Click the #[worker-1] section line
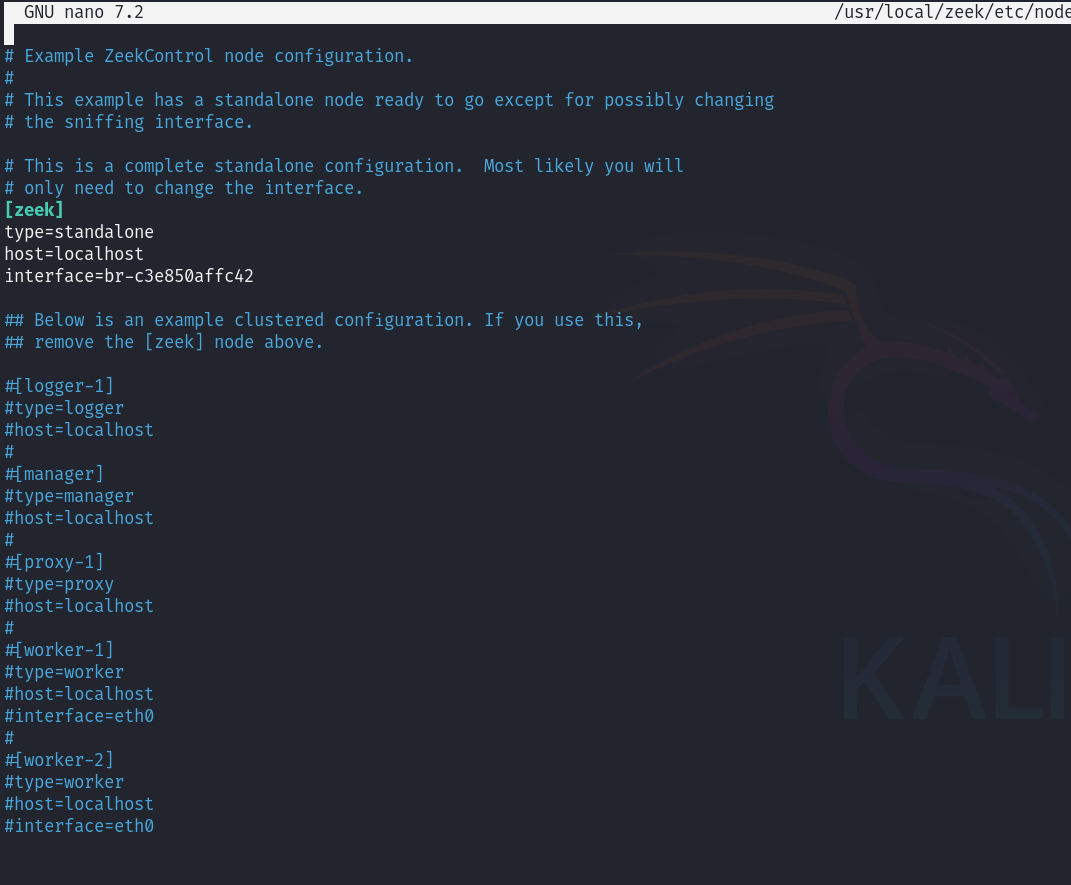Viewport: 1071px width, 885px height. [59, 650]
